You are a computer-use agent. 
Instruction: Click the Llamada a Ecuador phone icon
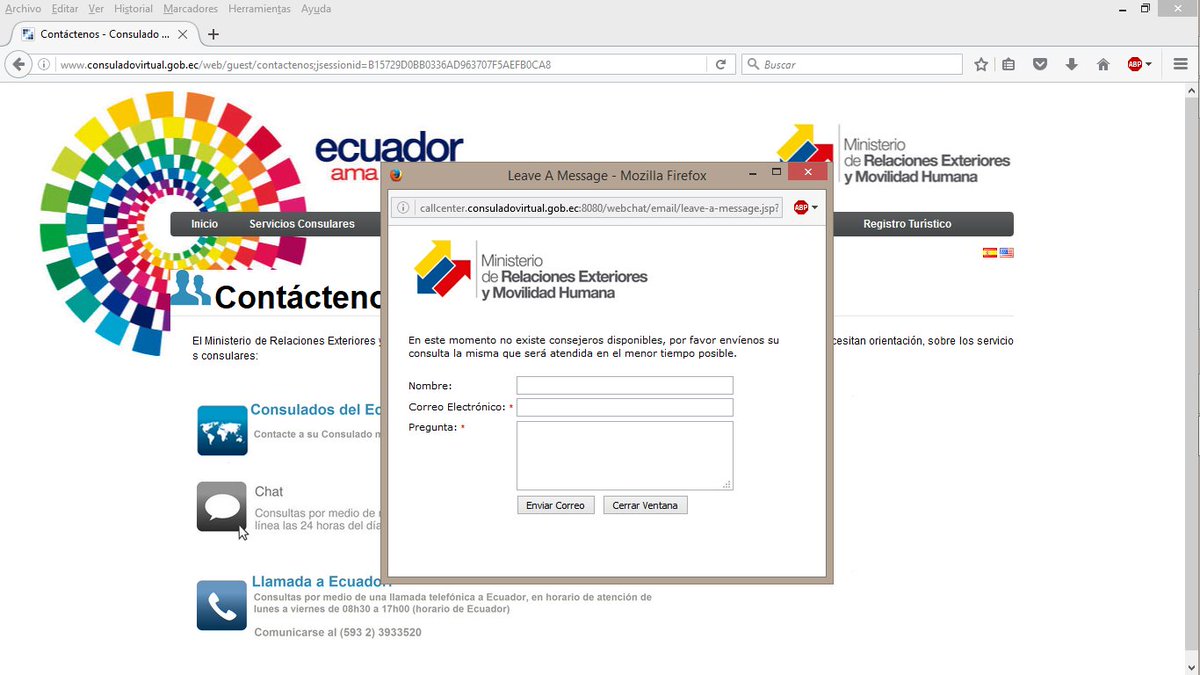point(222,605)
